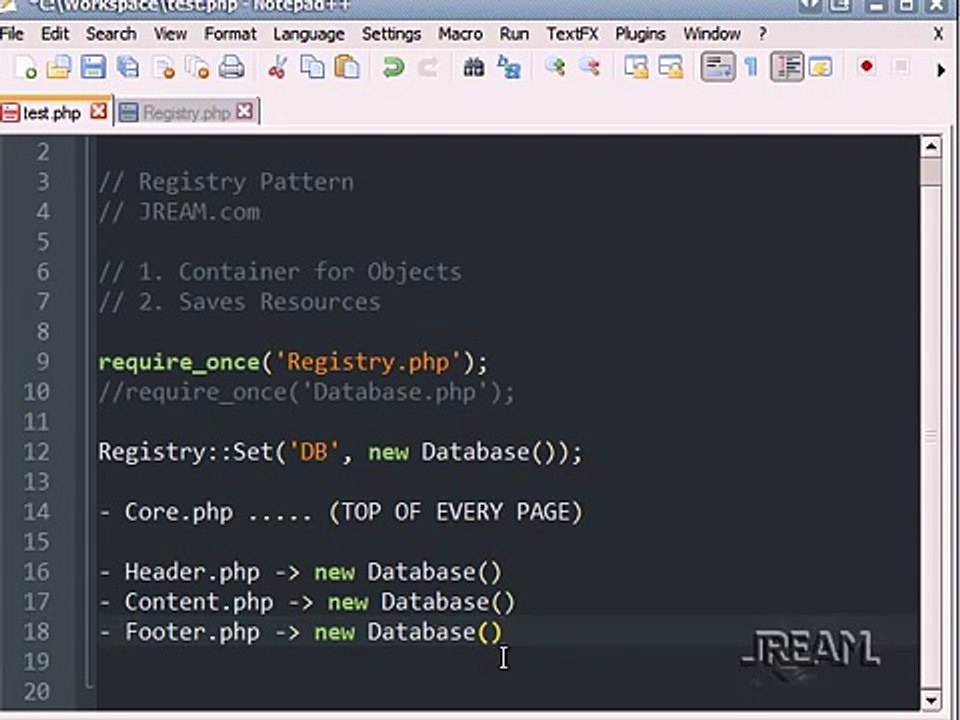The image size is (960, 720).
Task: Toggle synchronized horizontal scrolling icon
Action: [x=670, y=67]
